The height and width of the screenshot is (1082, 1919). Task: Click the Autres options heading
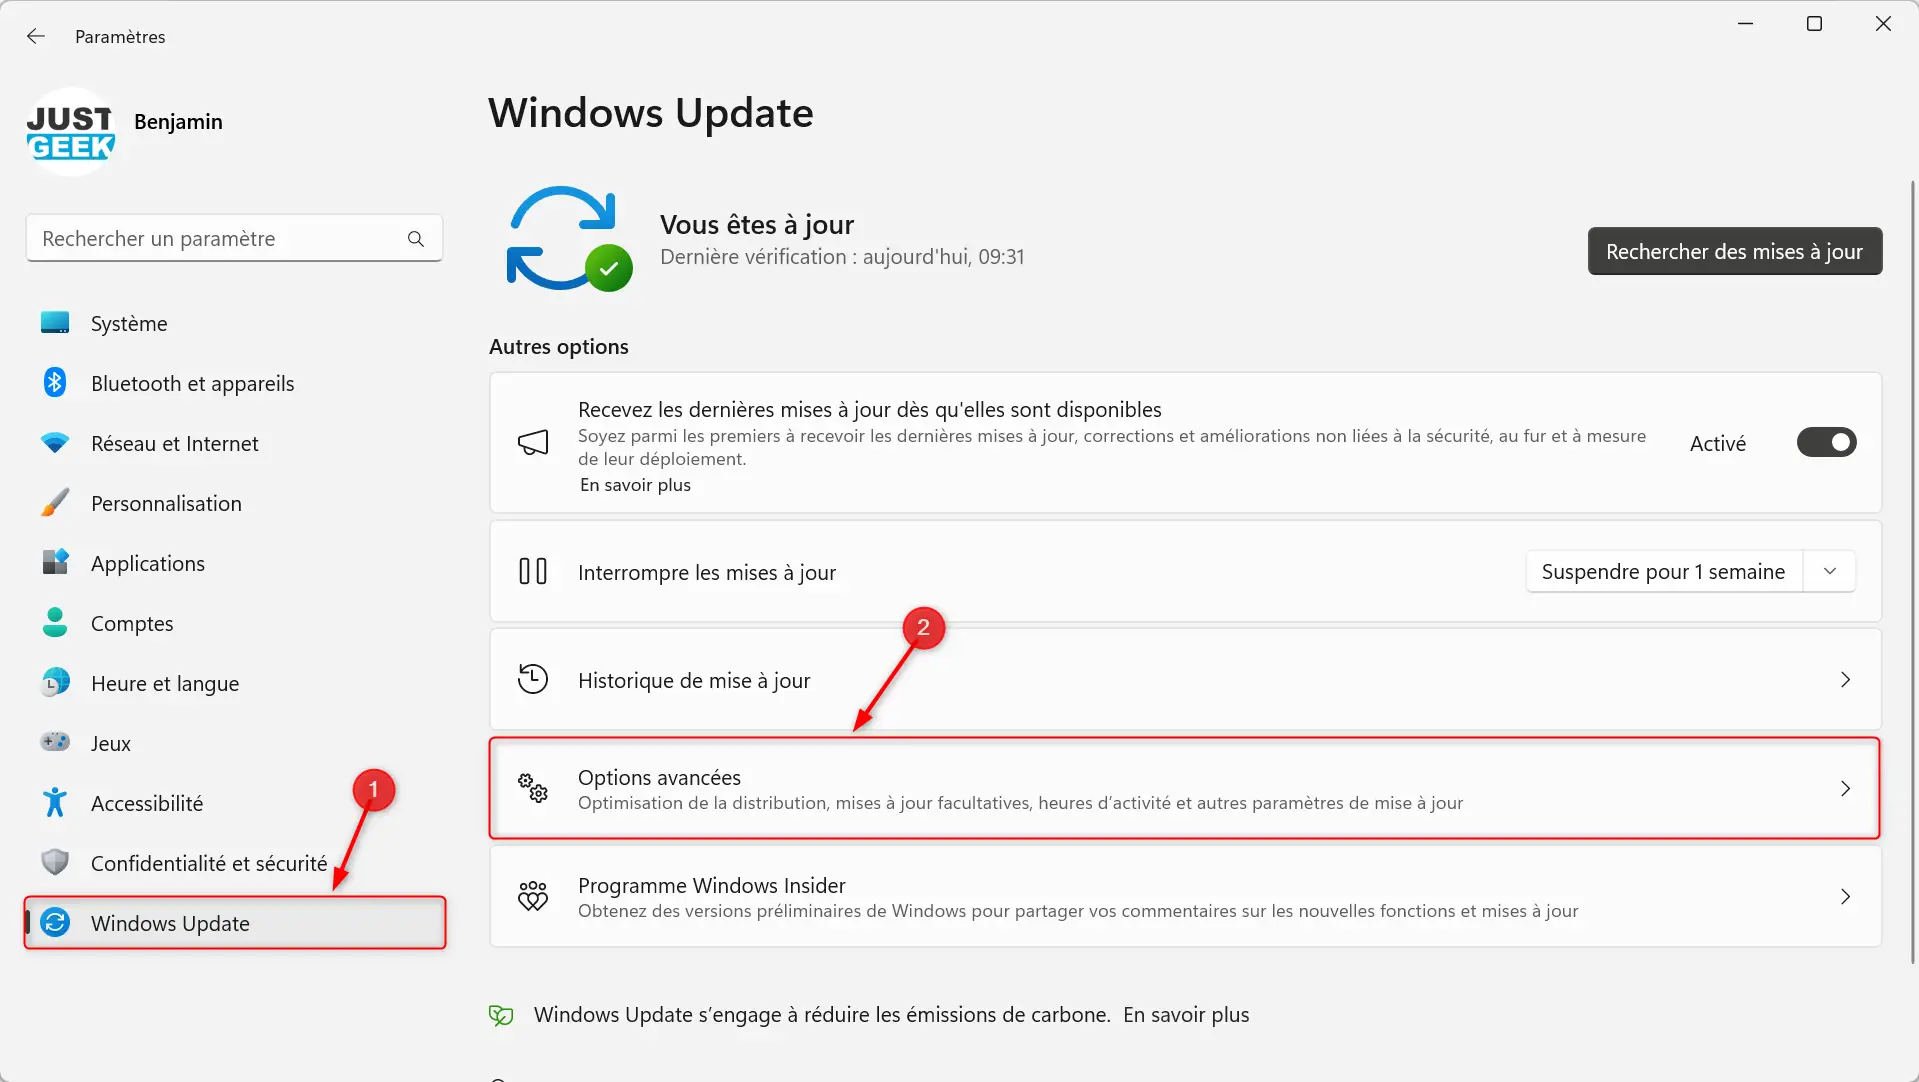(x=559, y=347)
